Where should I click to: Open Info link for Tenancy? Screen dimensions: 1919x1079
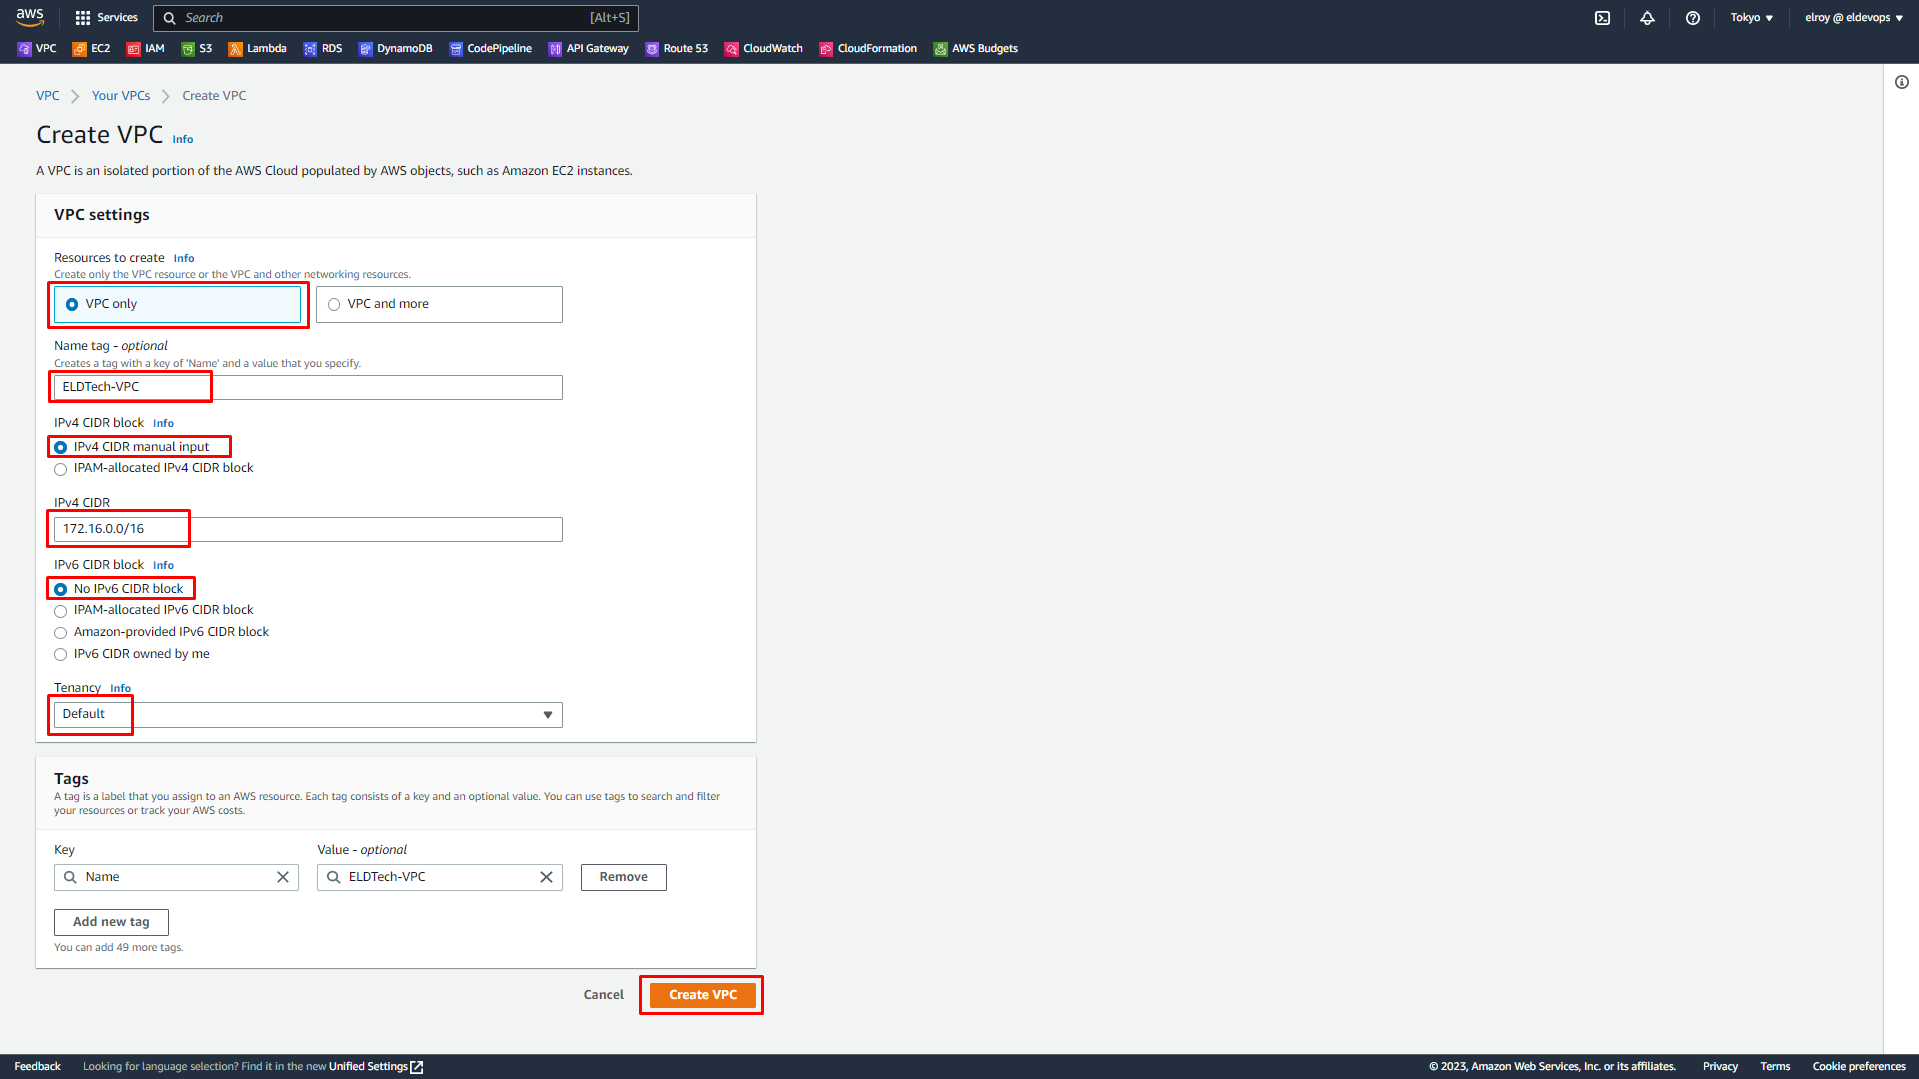pyautogui.click(x=120, y=688)
